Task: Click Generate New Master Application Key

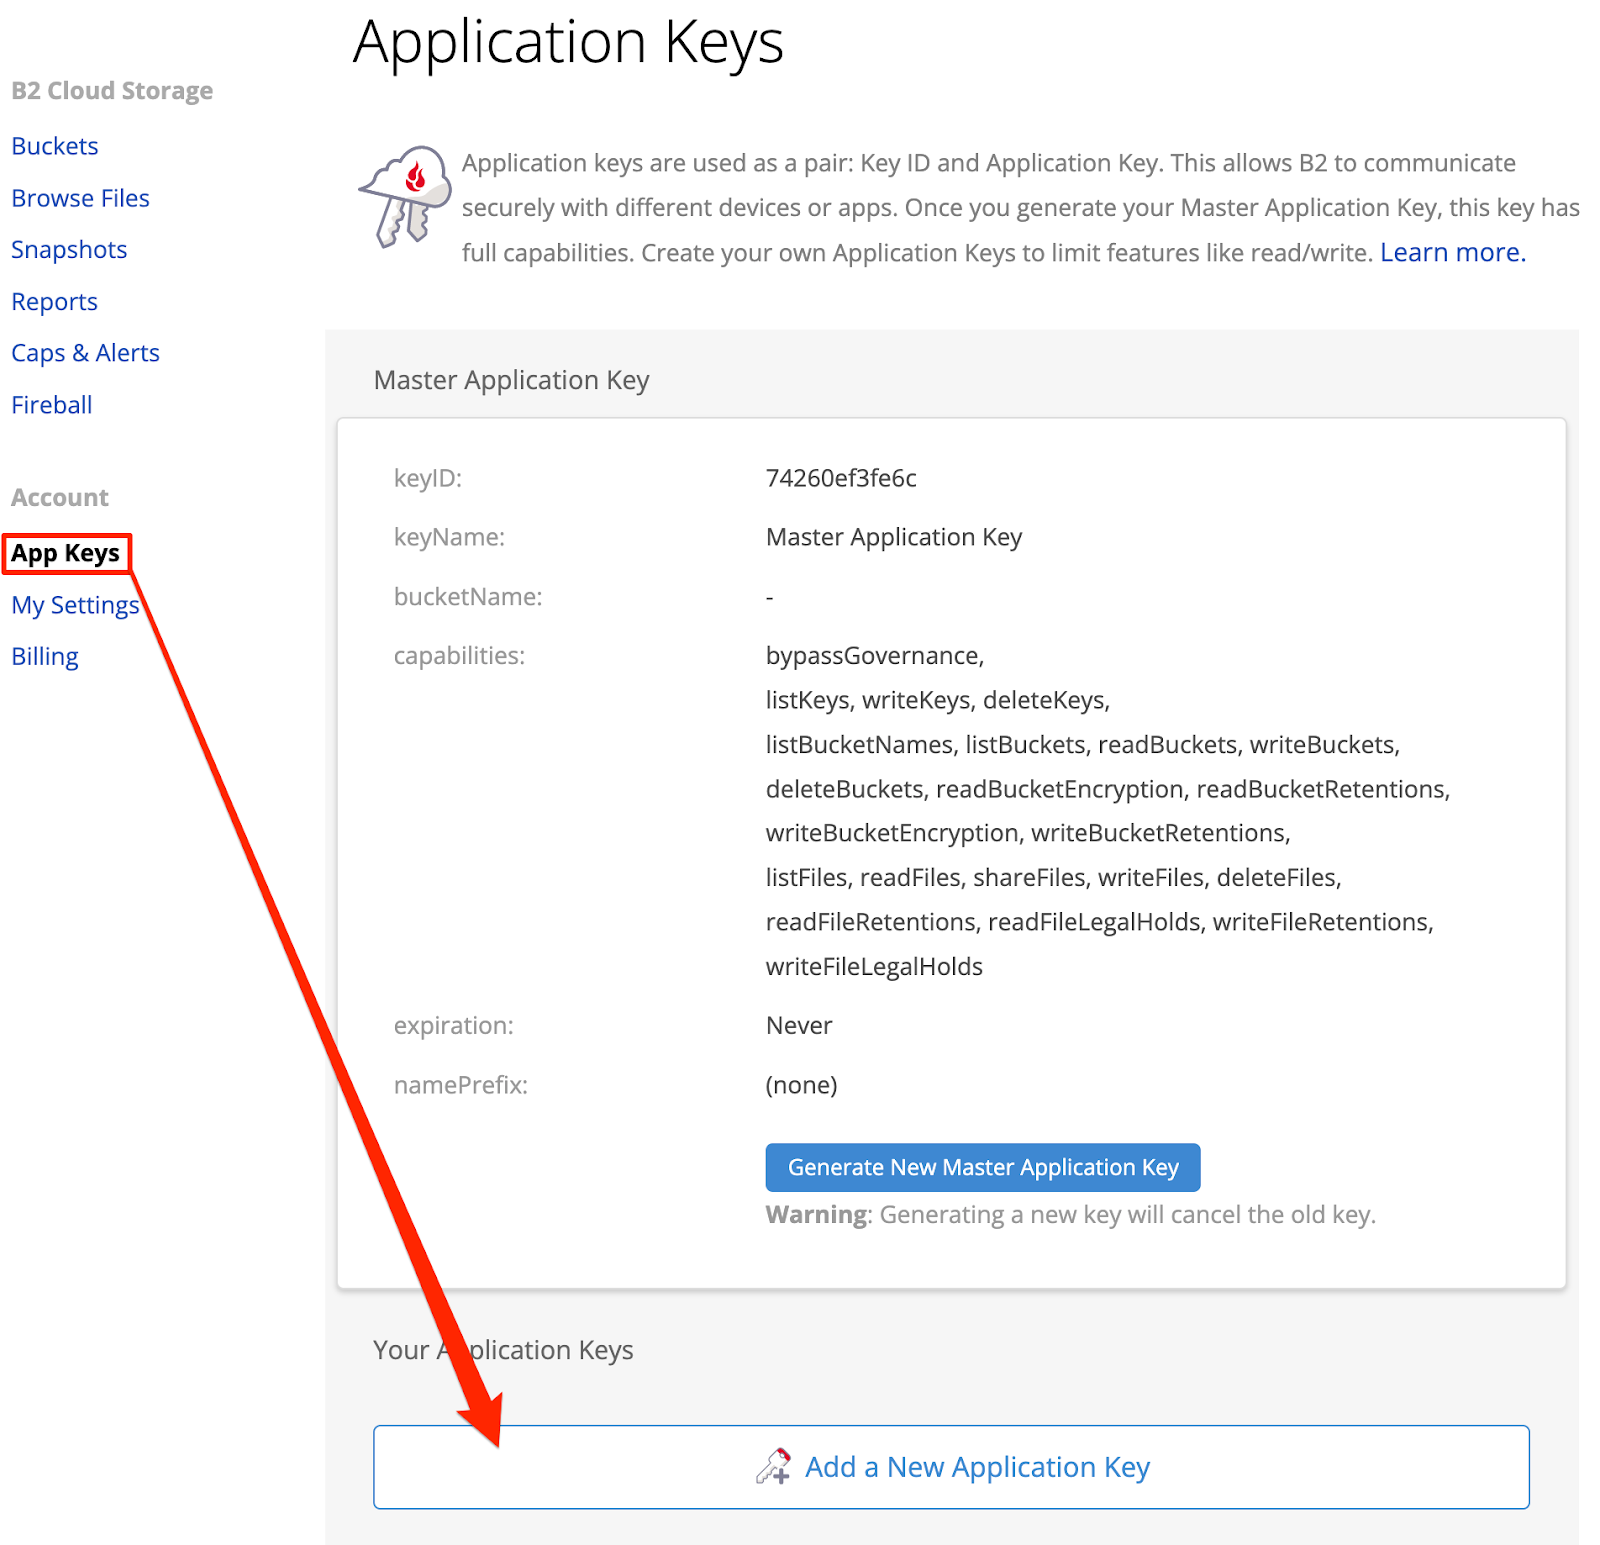Action: [x=983, y=1167]
